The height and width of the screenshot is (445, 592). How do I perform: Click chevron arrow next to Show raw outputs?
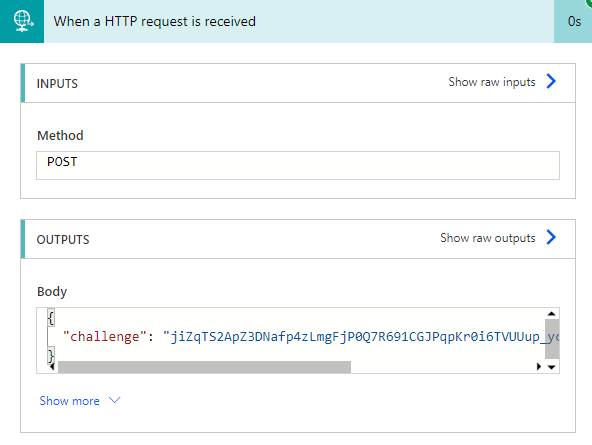coord(551,237)
